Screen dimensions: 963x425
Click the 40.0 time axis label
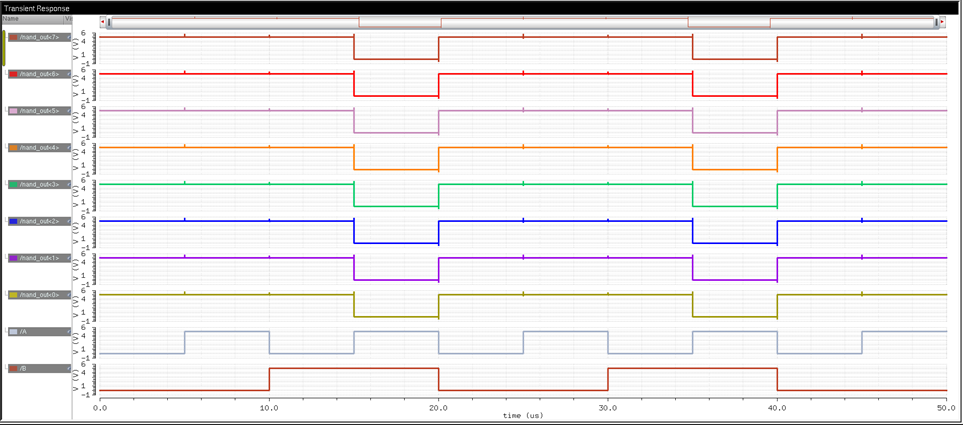pyautogui.click(x=778, y=407)
